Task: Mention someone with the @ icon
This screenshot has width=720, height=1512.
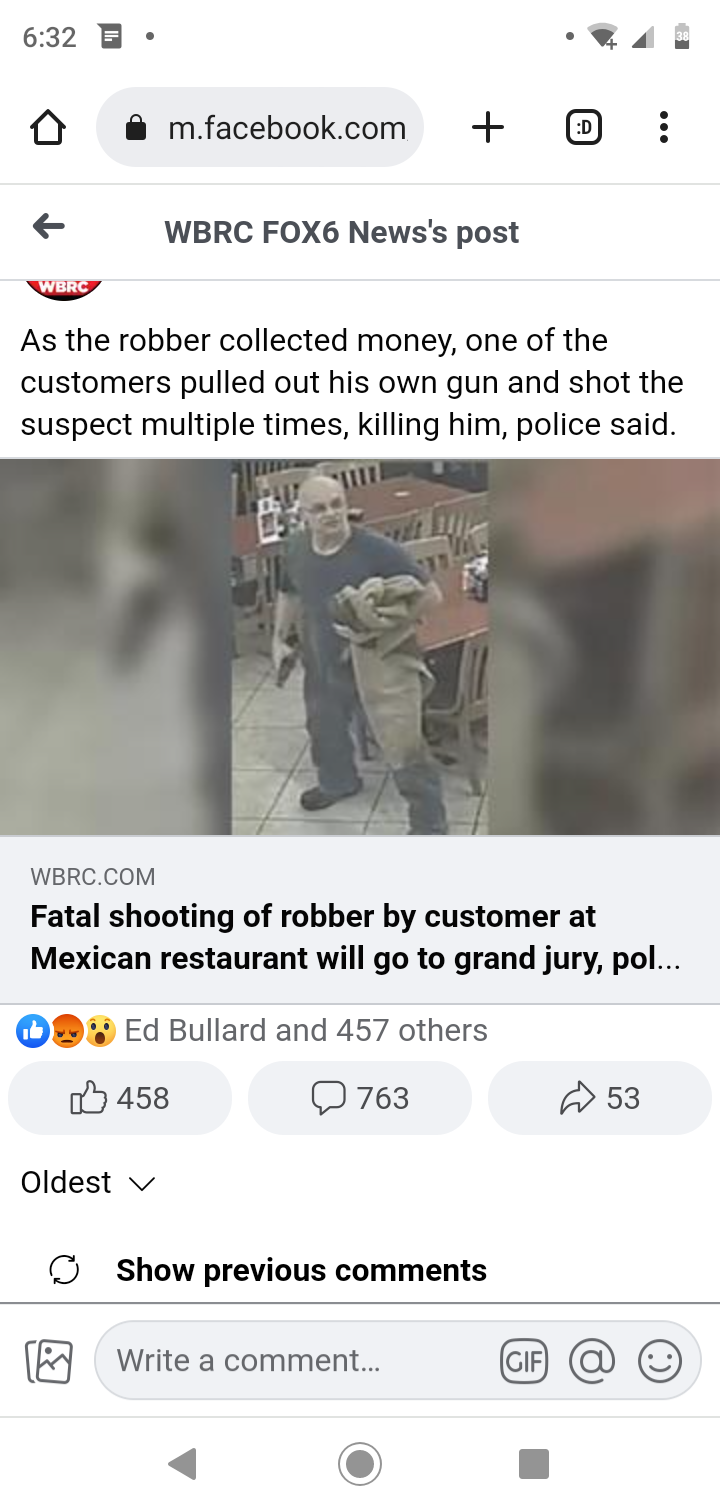Action: [x=592, y=1361]
